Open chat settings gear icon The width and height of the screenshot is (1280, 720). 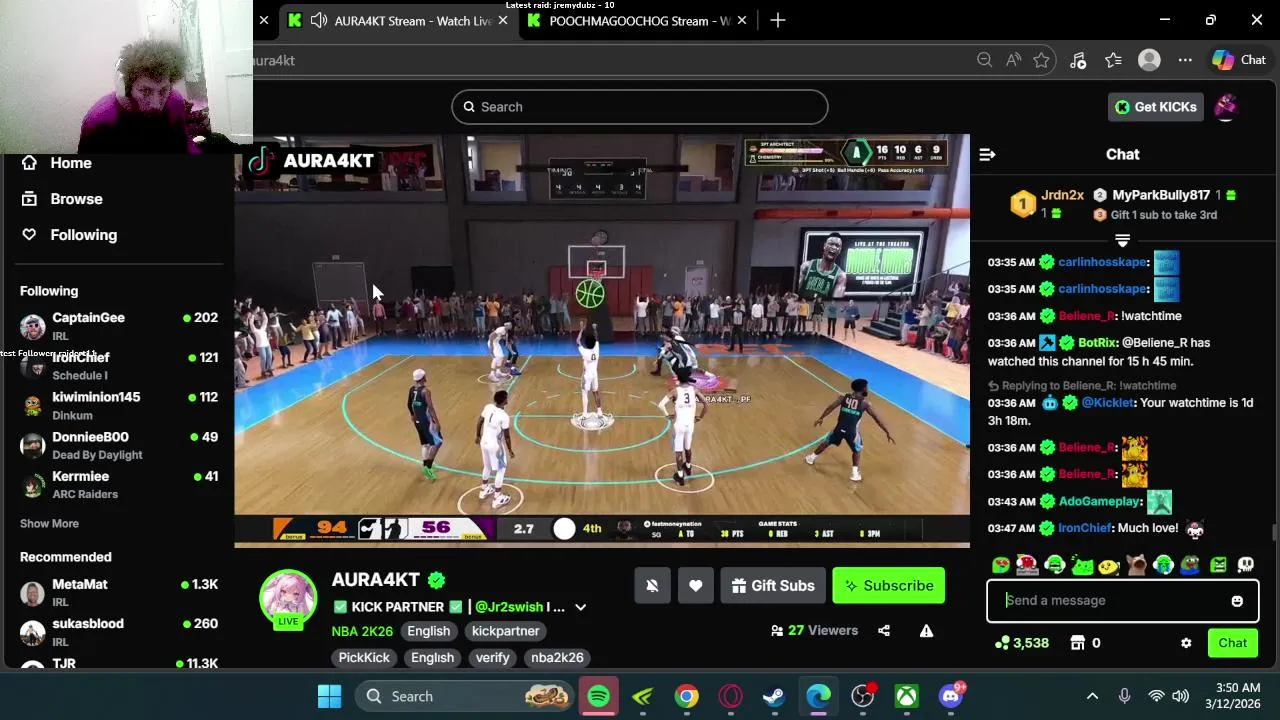click(x=1186, y=643)
